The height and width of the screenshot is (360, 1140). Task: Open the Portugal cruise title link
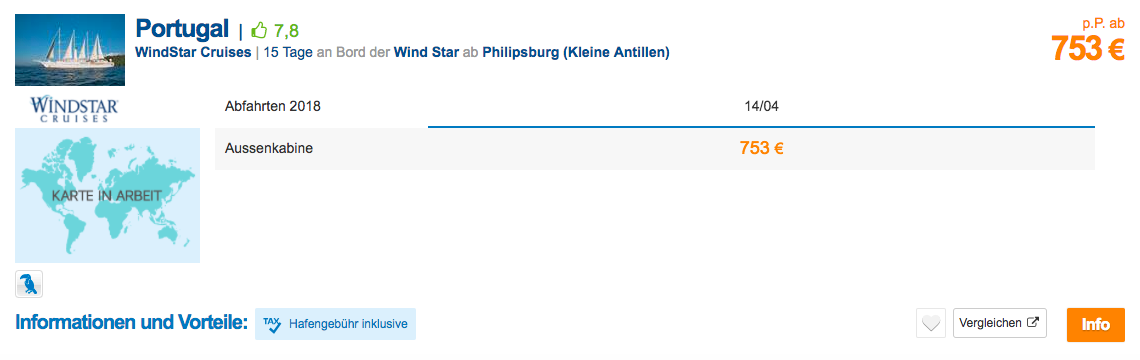tap(182, 29)
